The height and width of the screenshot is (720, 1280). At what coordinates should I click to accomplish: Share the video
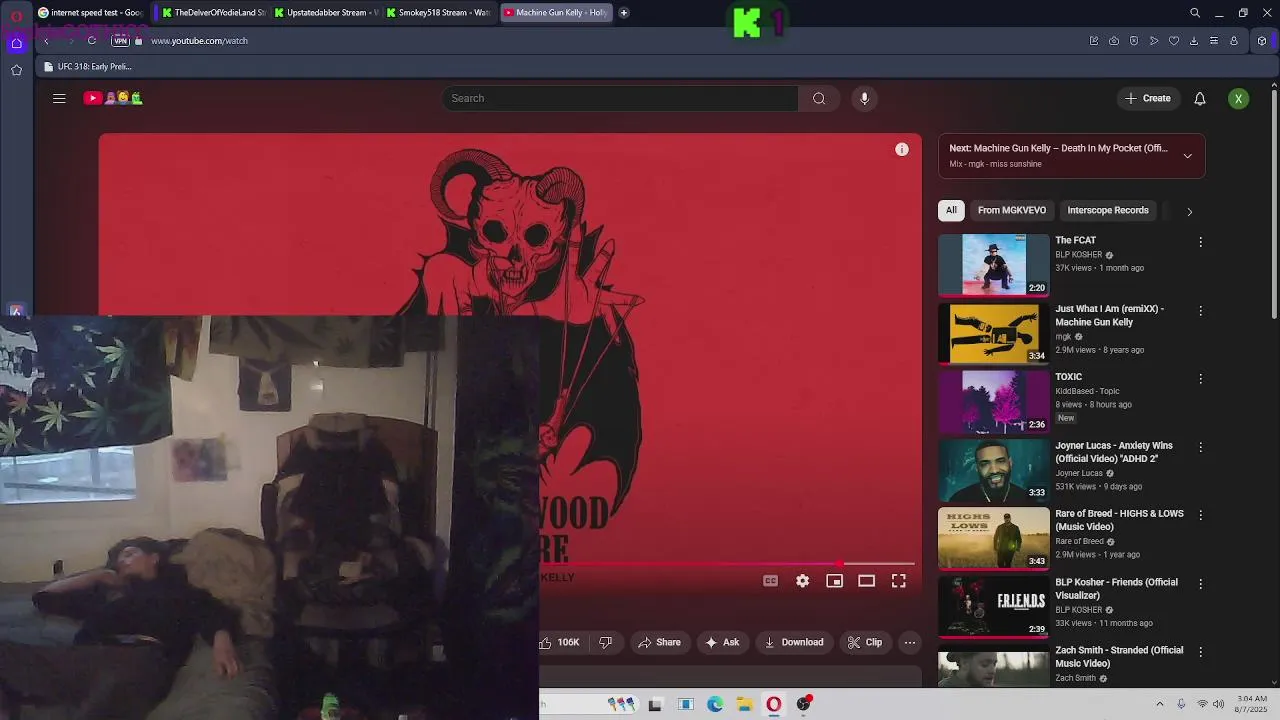point(659,642)
